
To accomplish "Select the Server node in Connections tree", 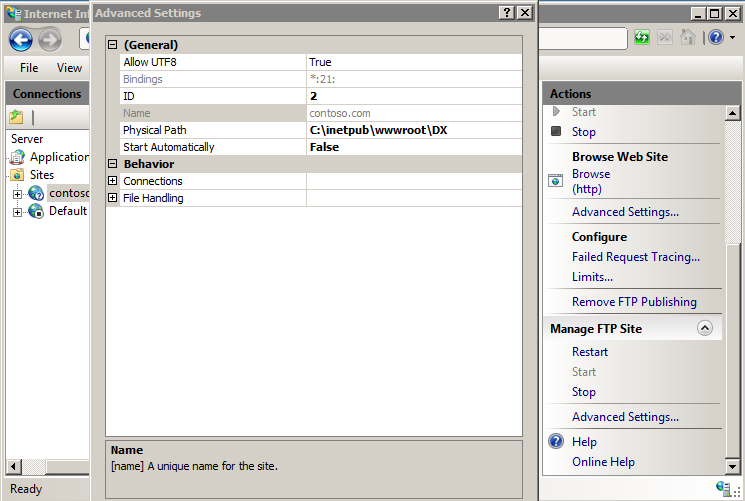I will pyautogui.click(x=27, y=139).
